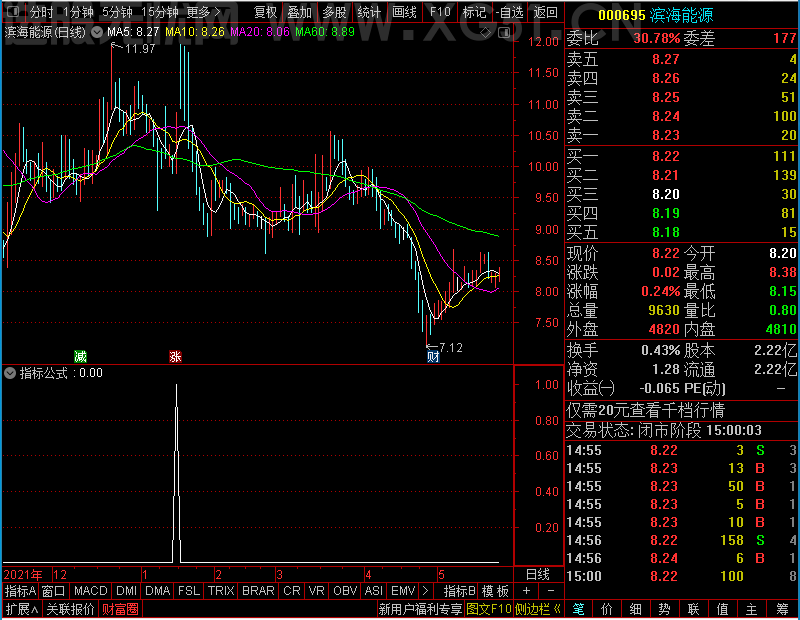Show more indicators with right arrow
800x620 pixels.
tap(426, 591)
